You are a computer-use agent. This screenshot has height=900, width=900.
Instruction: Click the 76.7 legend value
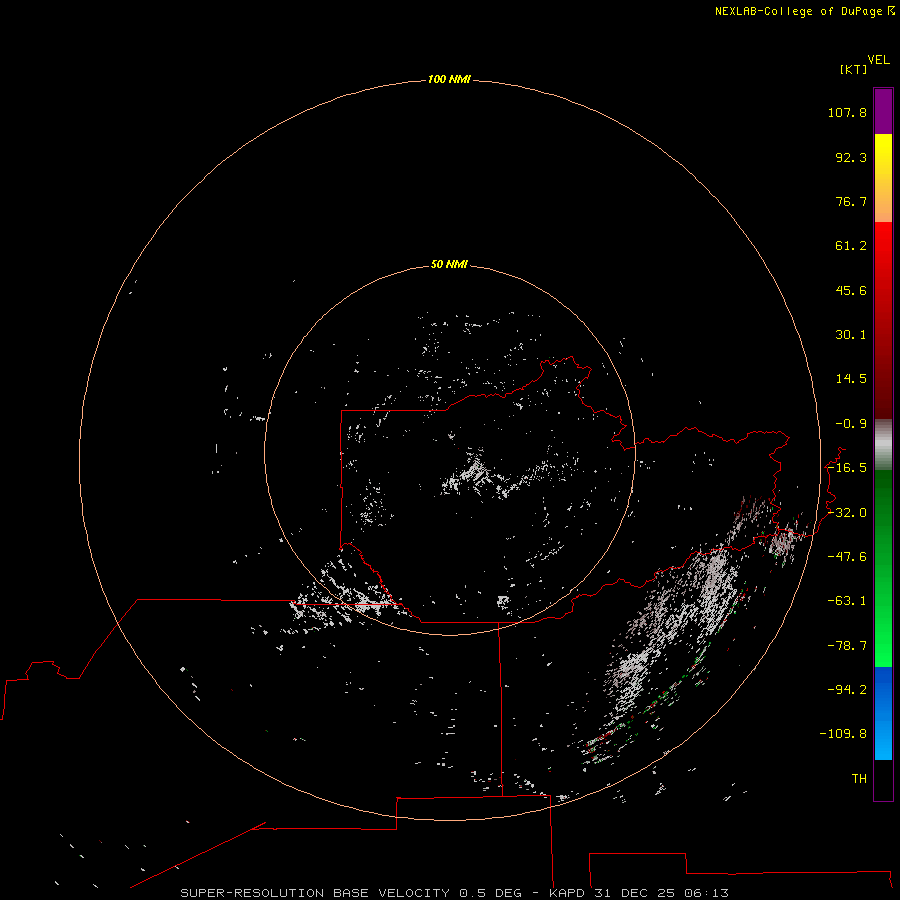pos(851,201)
